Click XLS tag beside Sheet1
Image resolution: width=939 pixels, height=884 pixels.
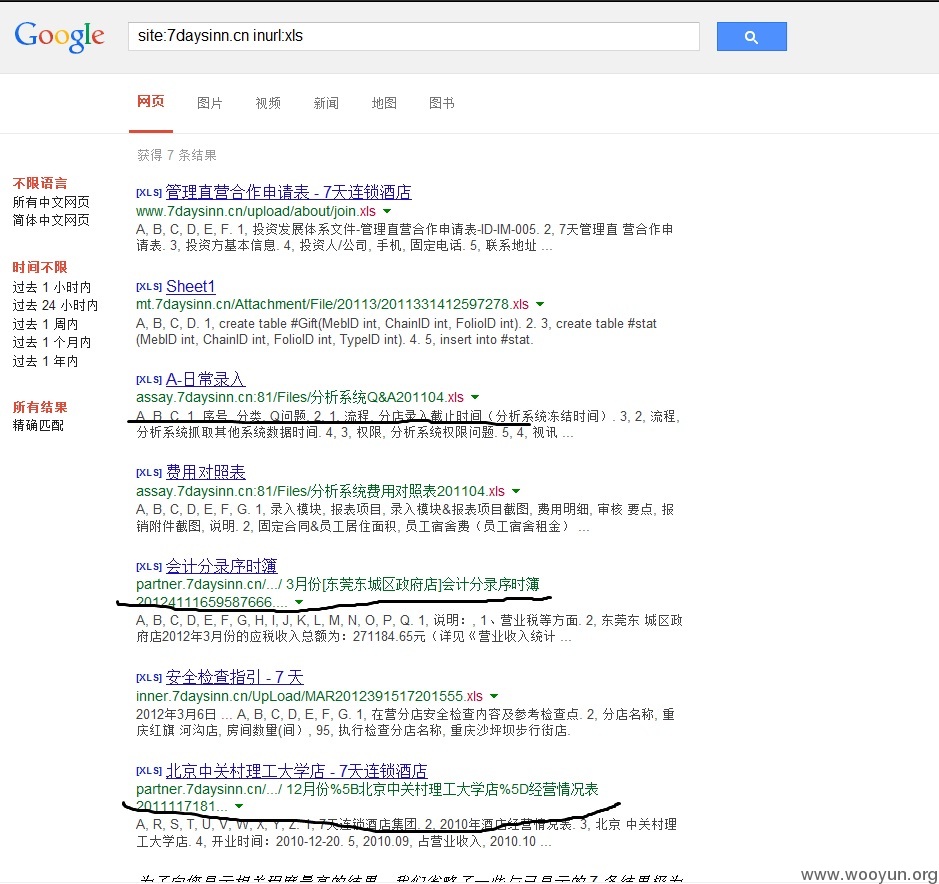tap(149, 286)
